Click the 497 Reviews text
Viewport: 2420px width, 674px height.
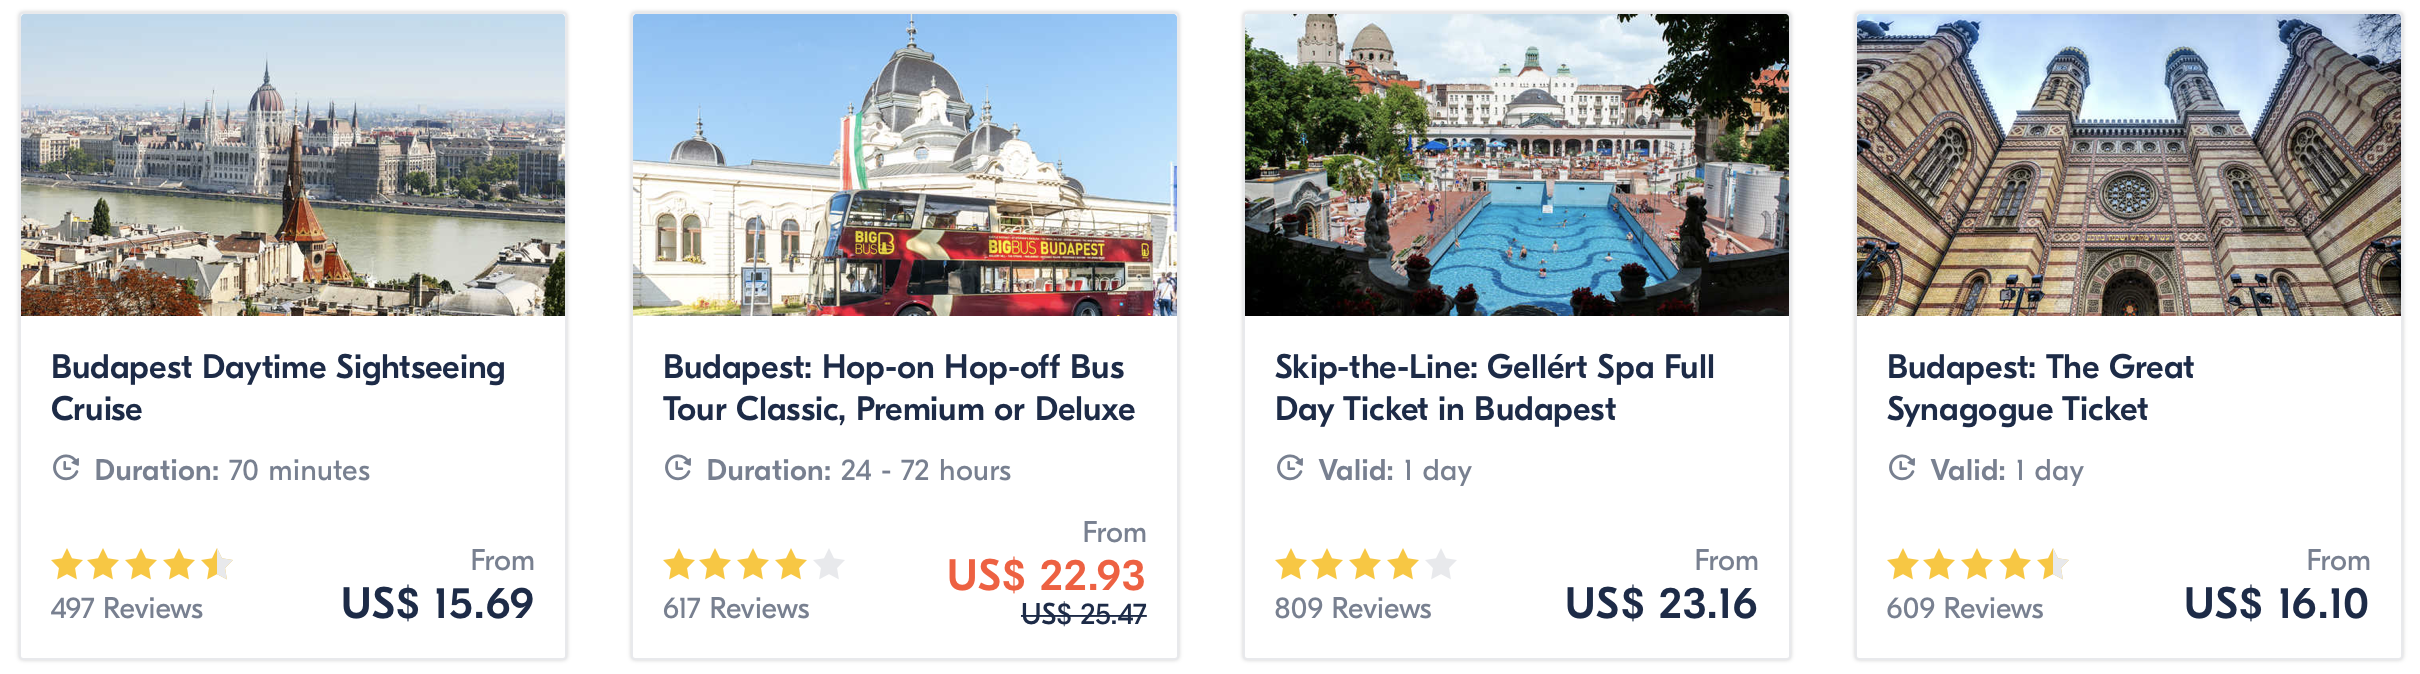[127, 608]
